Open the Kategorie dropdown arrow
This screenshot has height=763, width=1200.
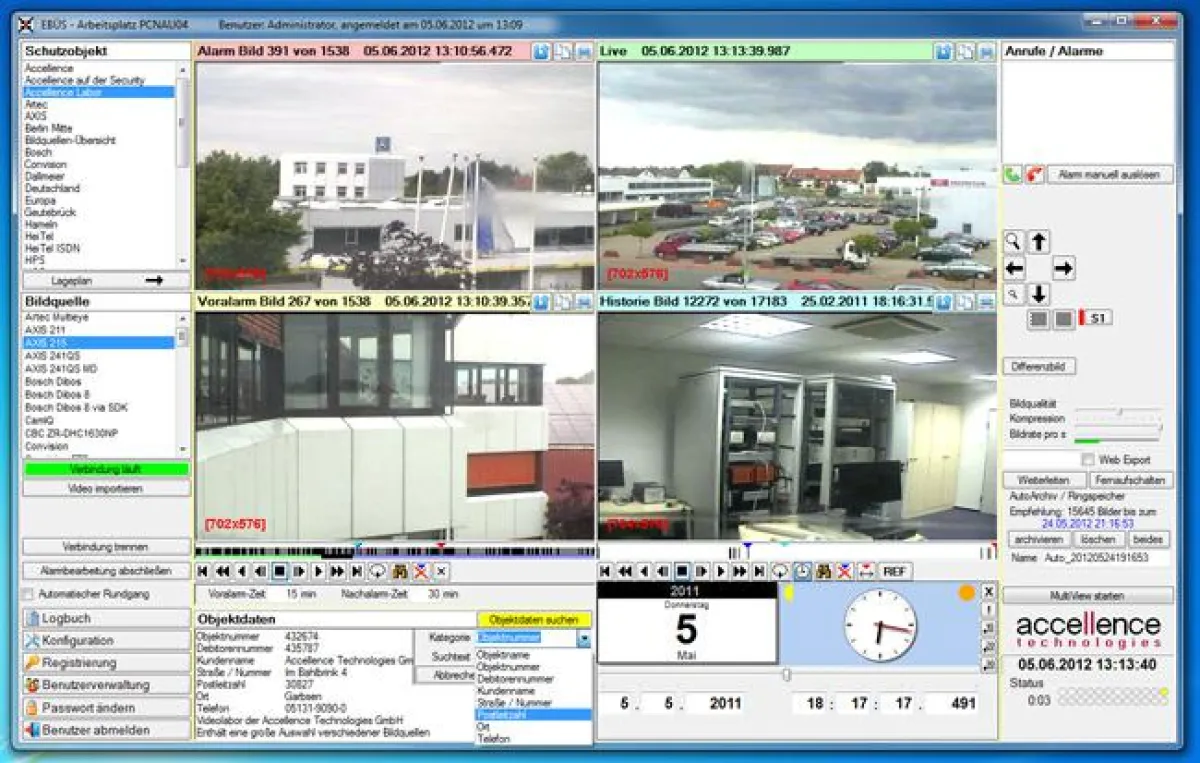coord(584,638)
